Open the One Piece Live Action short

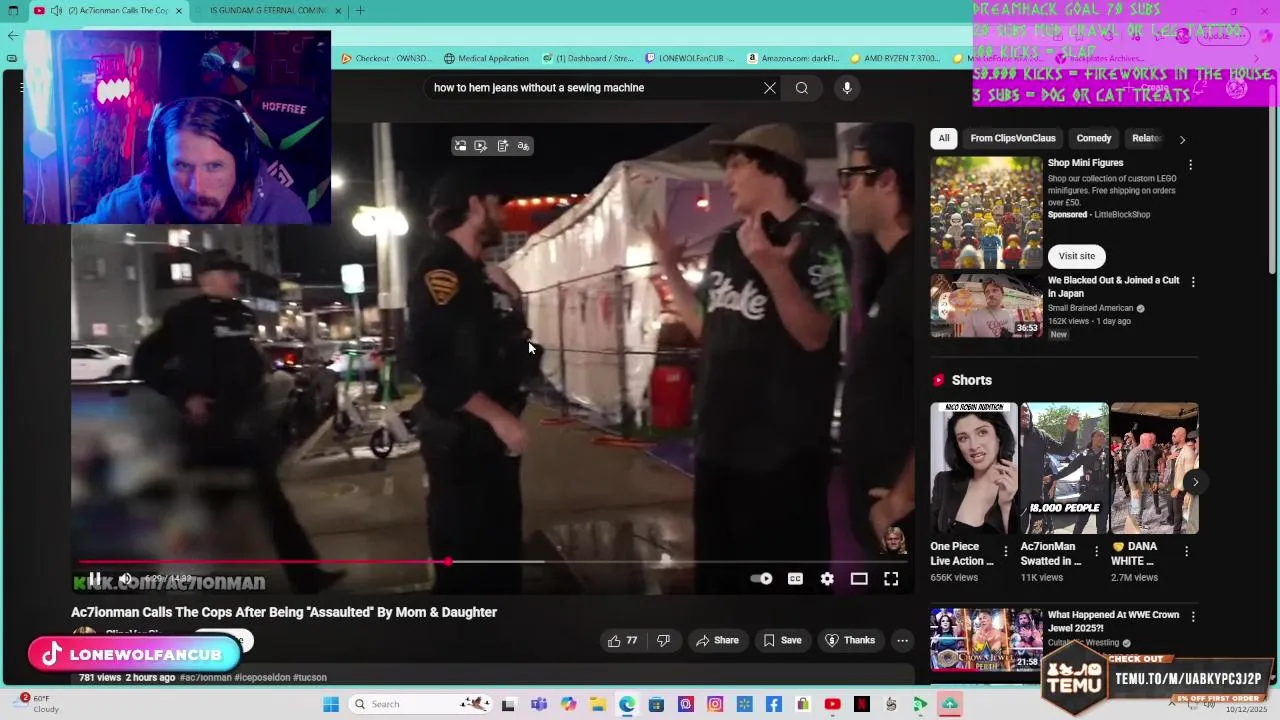(x=974, y=468)
